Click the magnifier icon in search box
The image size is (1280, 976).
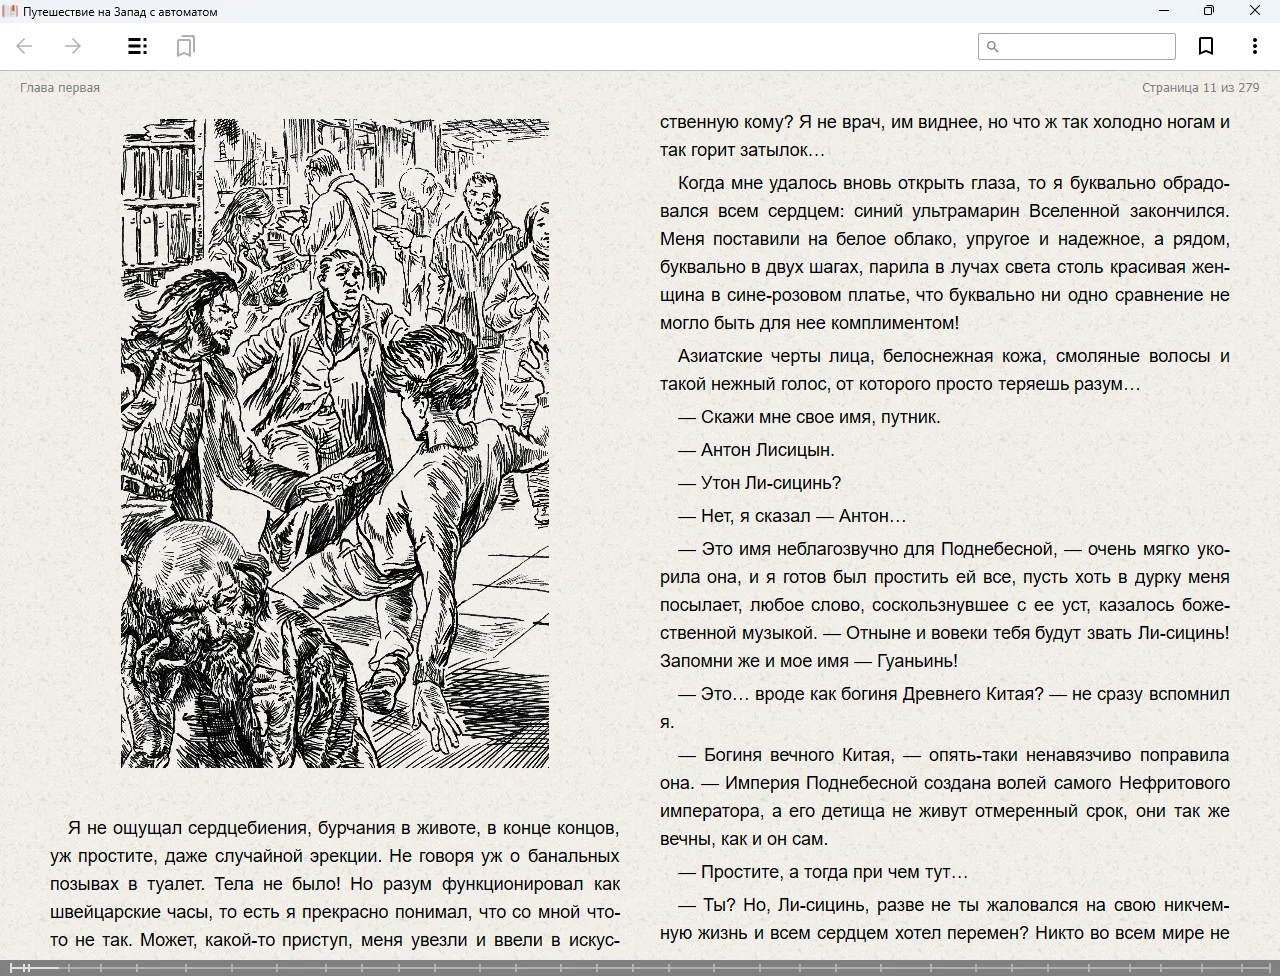(x=992, y=46)
